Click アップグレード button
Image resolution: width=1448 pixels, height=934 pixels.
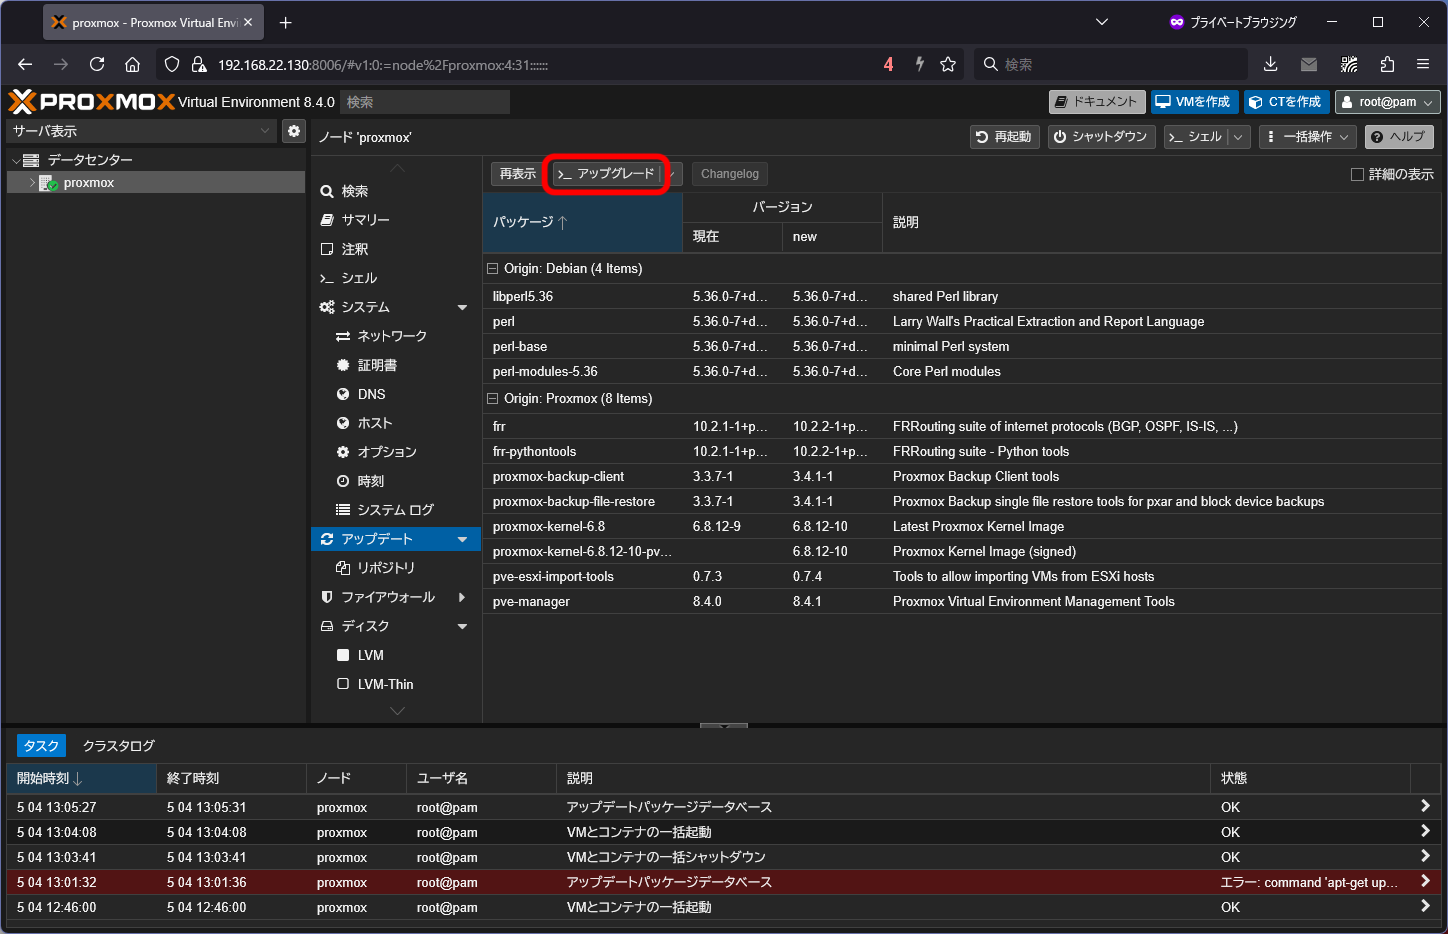click(607, 174)
